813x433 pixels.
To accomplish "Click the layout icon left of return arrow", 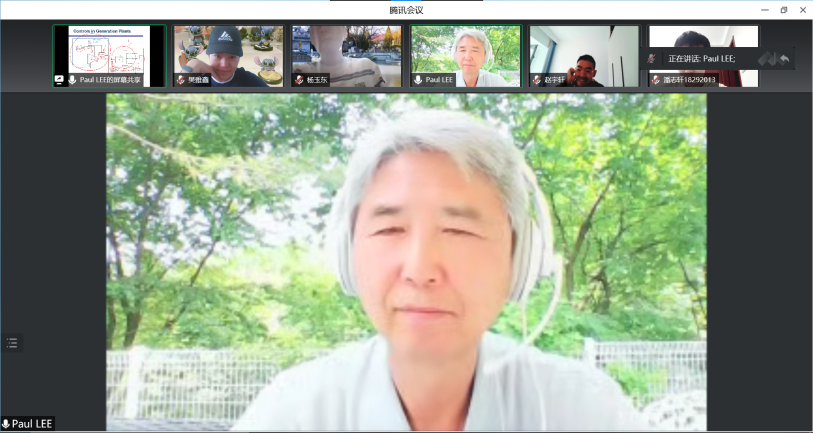I will [x=767, y=59].
